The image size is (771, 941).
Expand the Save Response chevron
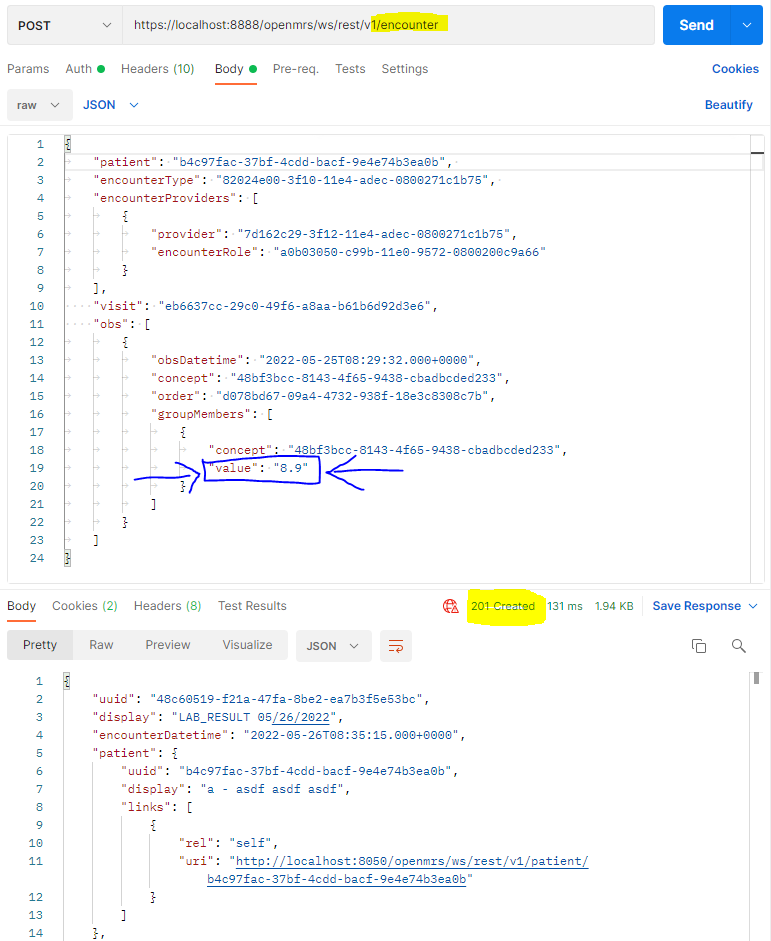click(x=753, y=606)
